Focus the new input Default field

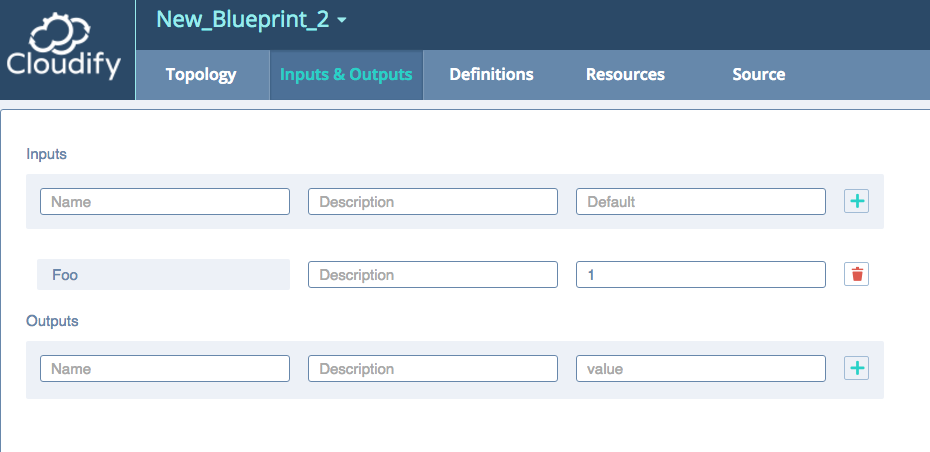pyautogui.click(x=701, y=202)
